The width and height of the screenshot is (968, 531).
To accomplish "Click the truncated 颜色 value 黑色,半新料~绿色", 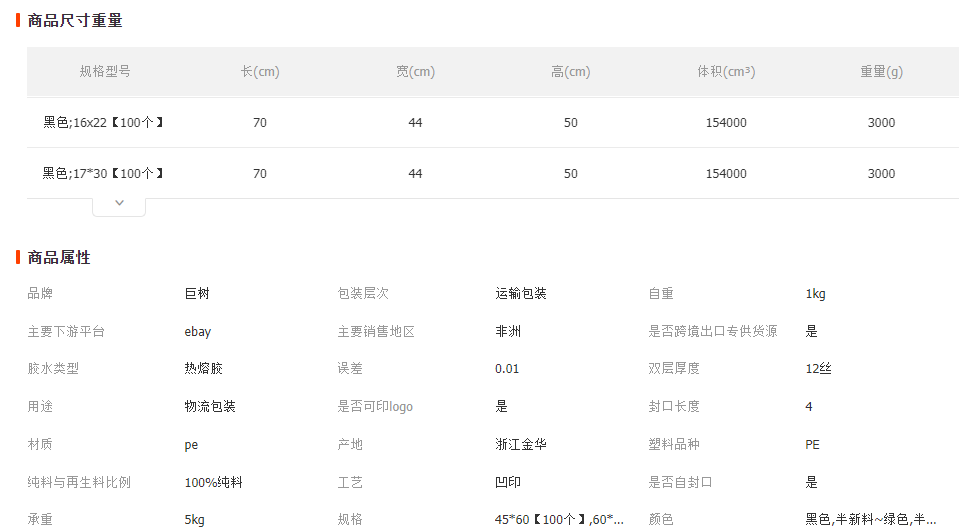I will point(870,520).
